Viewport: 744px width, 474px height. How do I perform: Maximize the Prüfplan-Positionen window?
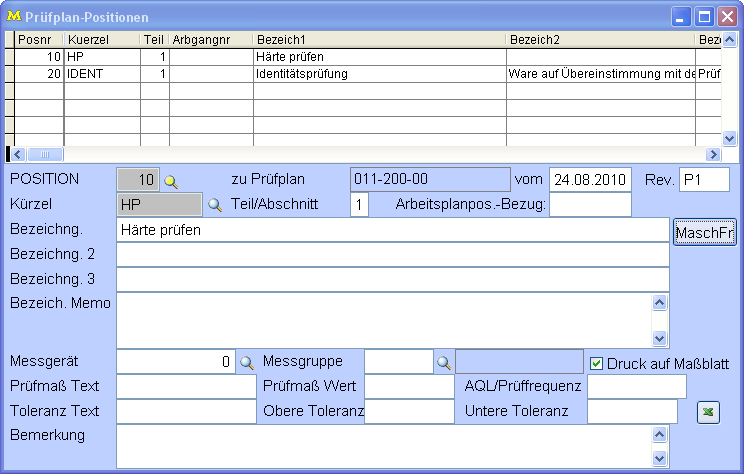[x=704, y=17]
